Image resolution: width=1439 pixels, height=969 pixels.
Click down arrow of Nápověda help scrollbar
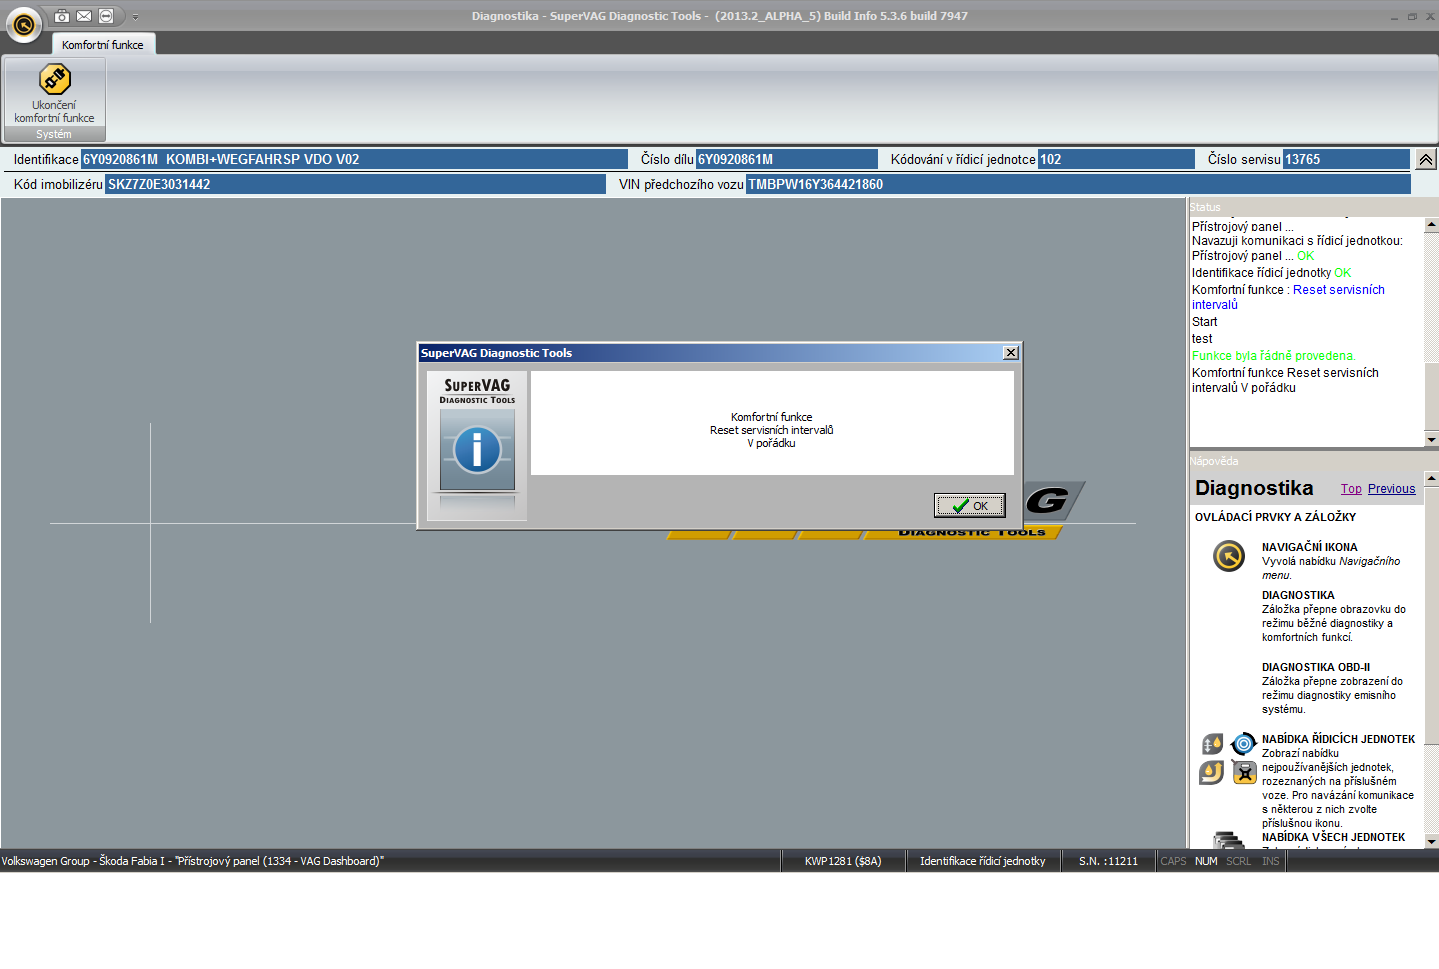[x=1431, y=842]
